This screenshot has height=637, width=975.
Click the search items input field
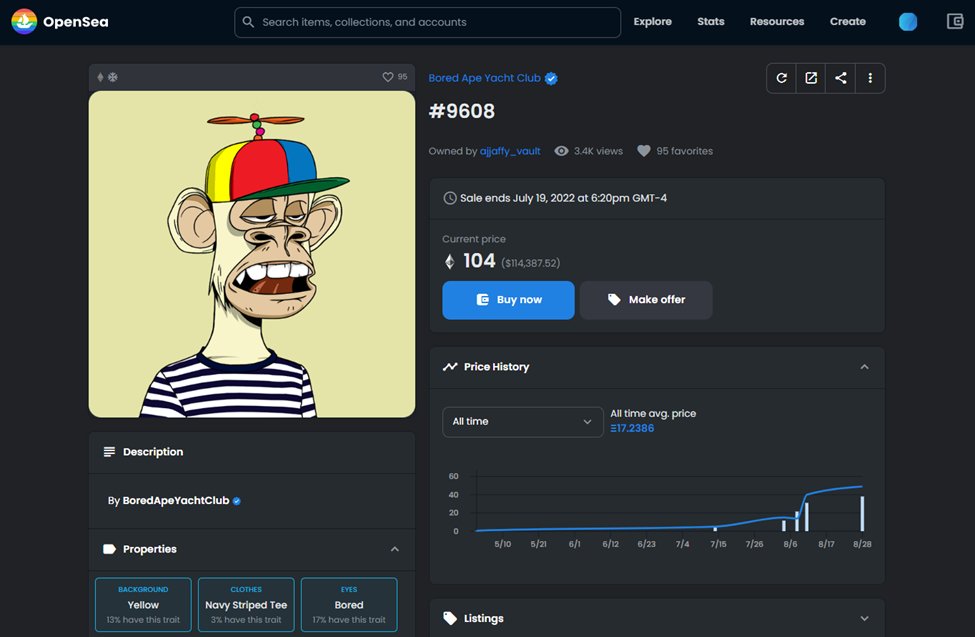[427, 22]
